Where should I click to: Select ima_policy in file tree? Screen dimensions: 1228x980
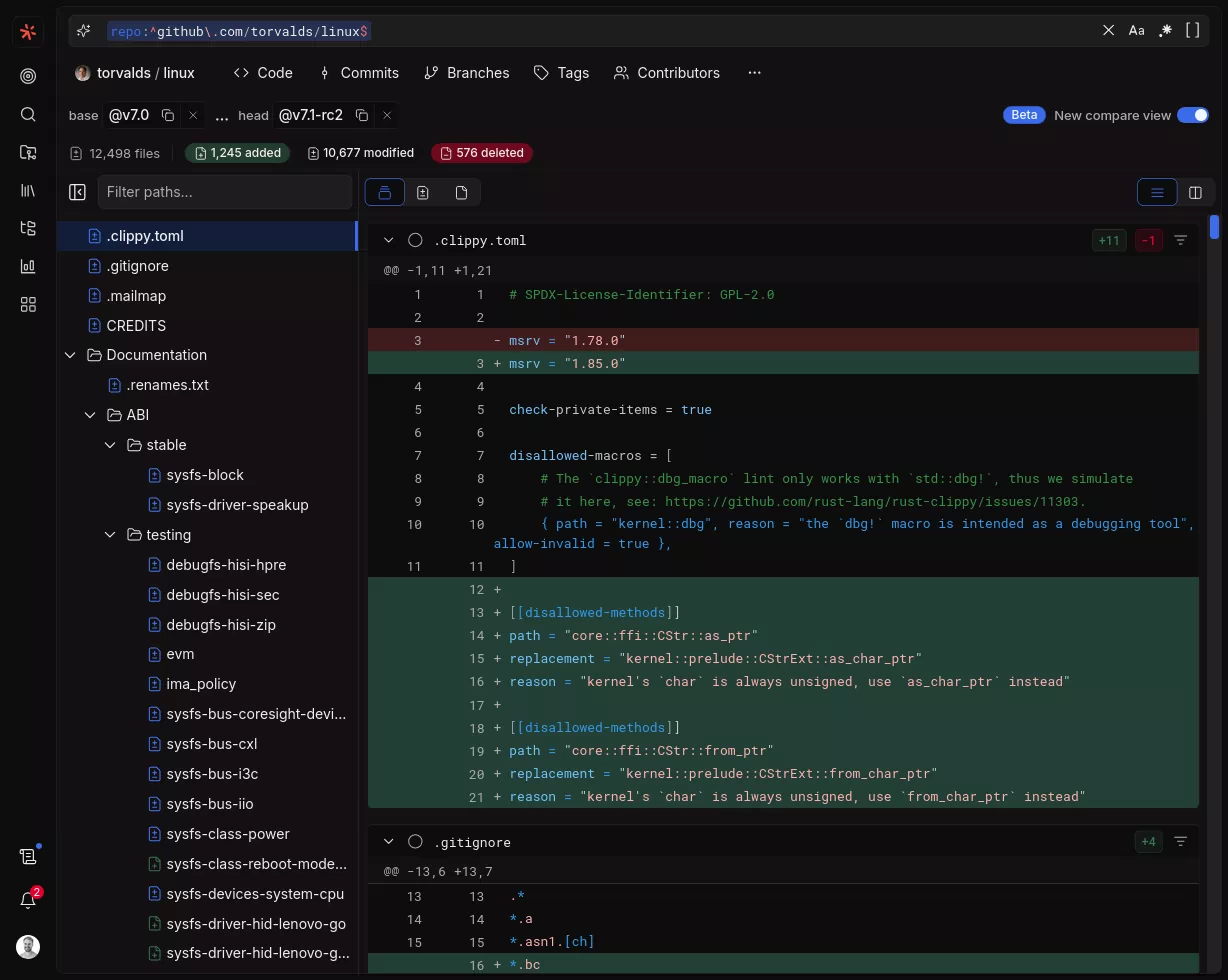[x=207, y=684]
